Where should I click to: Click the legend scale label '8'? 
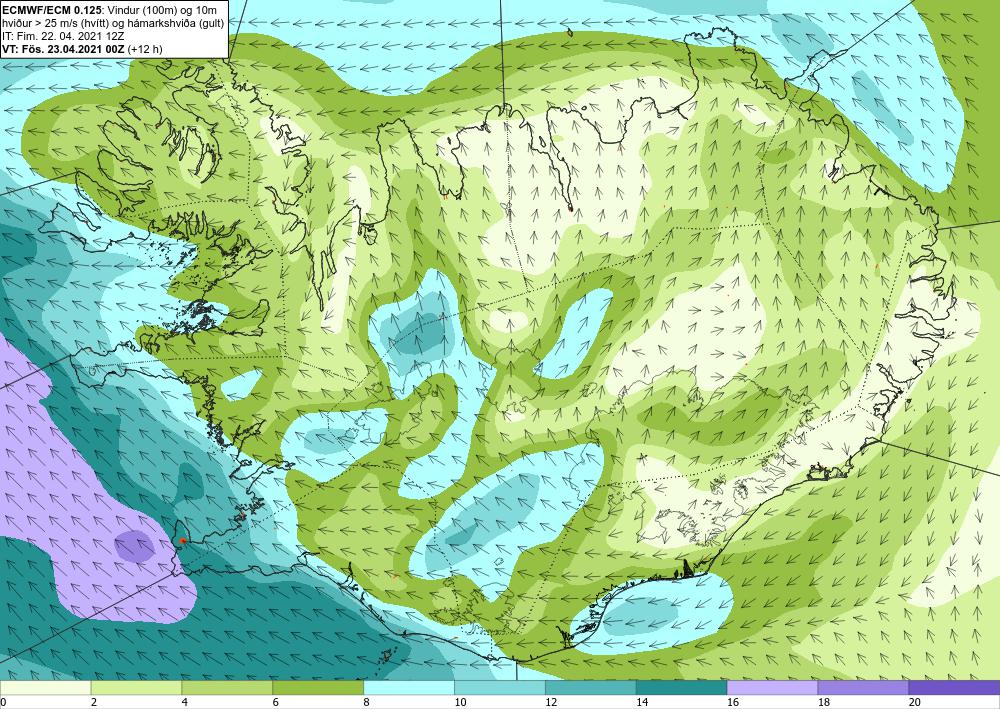(x=366, y=702)
